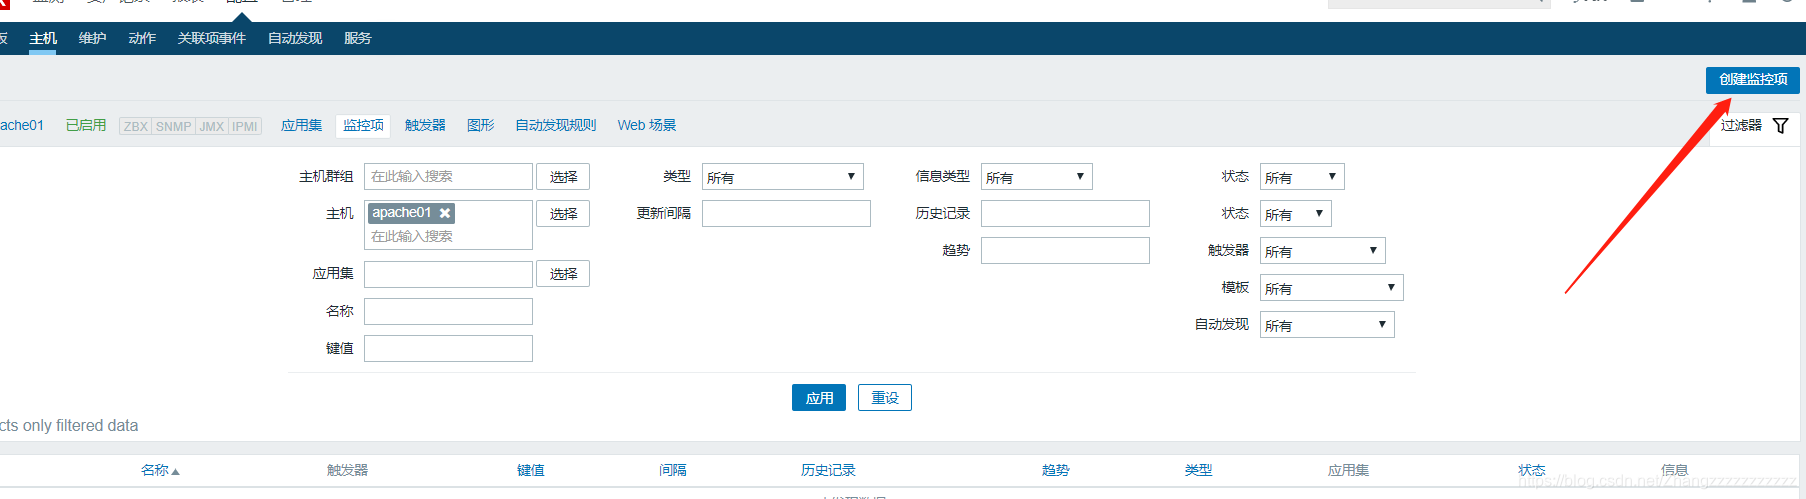Click the blue 应用 button
1806x499 pixels.
(819, 398)
